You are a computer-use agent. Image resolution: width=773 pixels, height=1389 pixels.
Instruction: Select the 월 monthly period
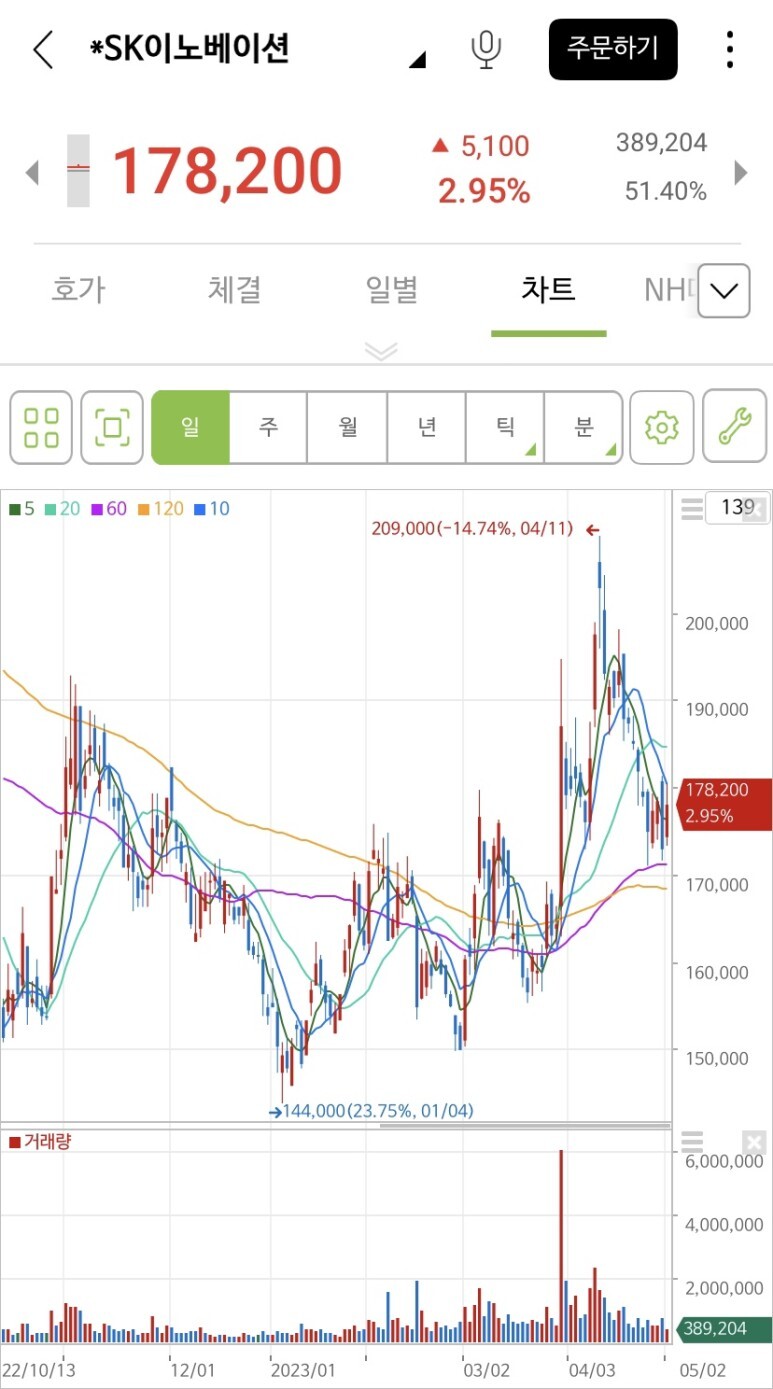coord(347,427)
